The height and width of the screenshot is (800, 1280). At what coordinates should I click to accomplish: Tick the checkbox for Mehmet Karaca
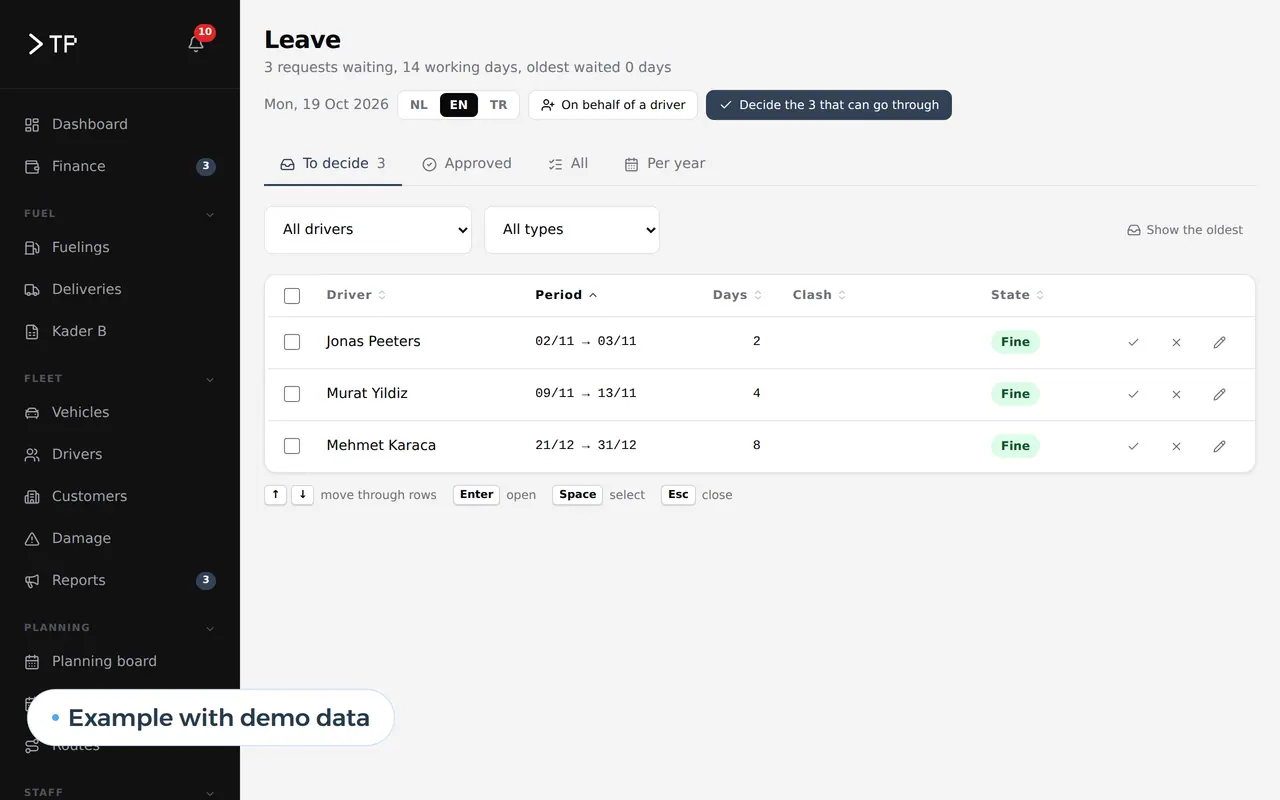(292, 446)
